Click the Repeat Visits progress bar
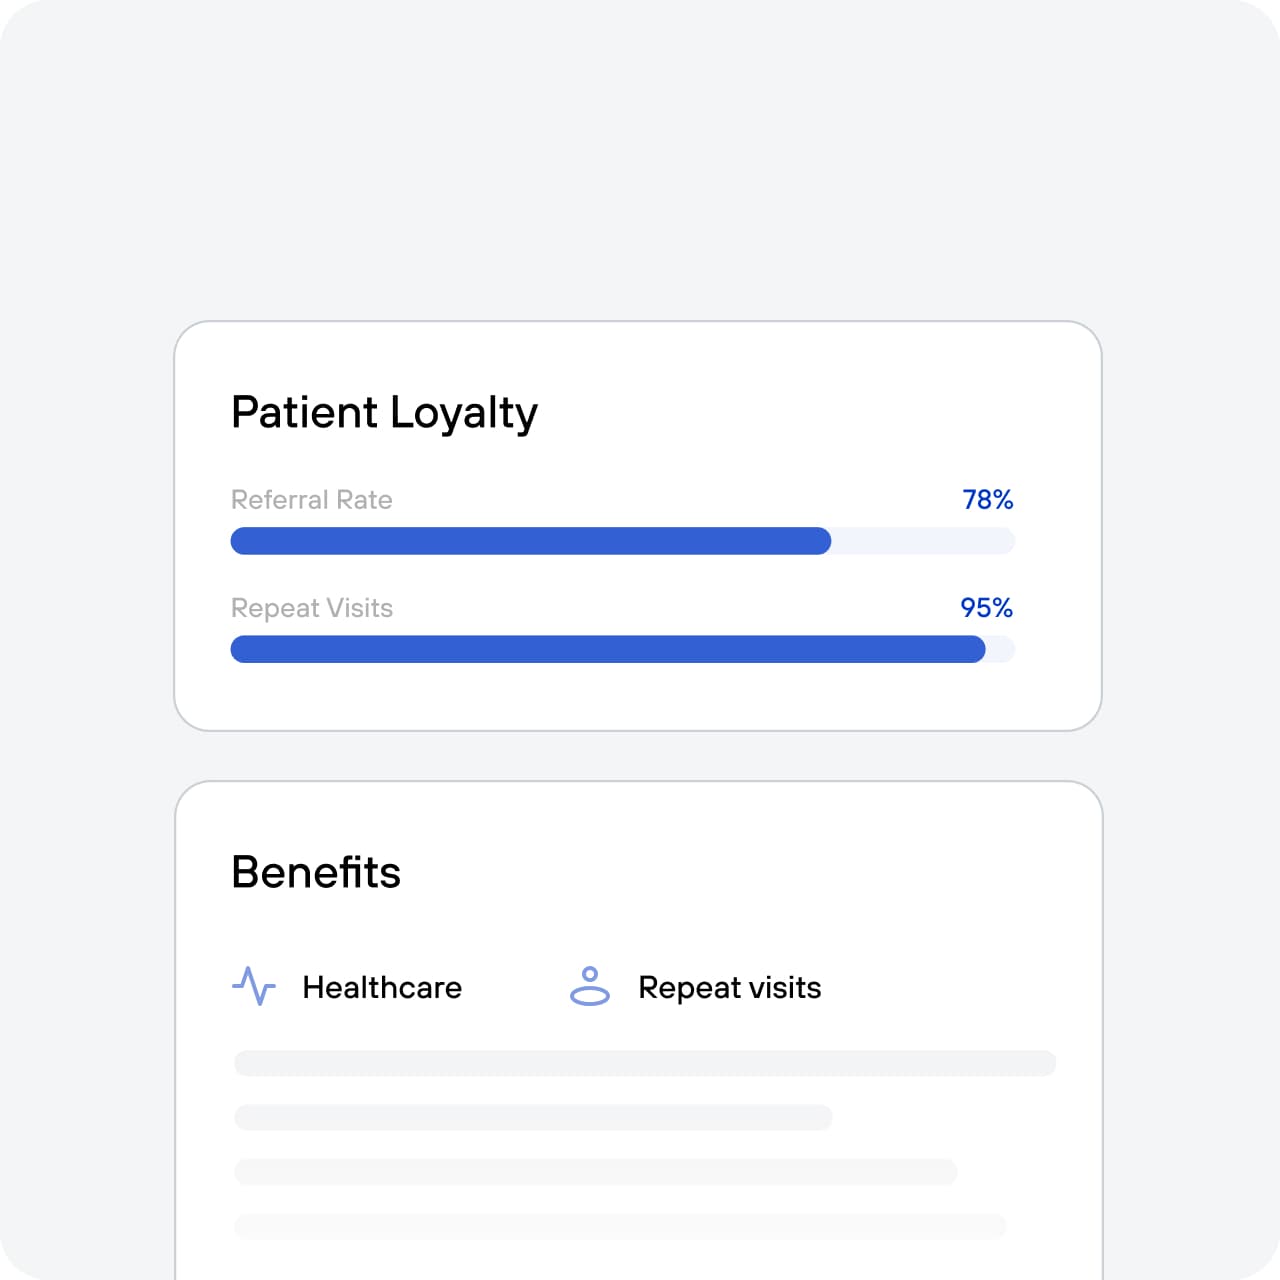The width and height of the screenshot is (1280, 1280). (x=623, y=649)
